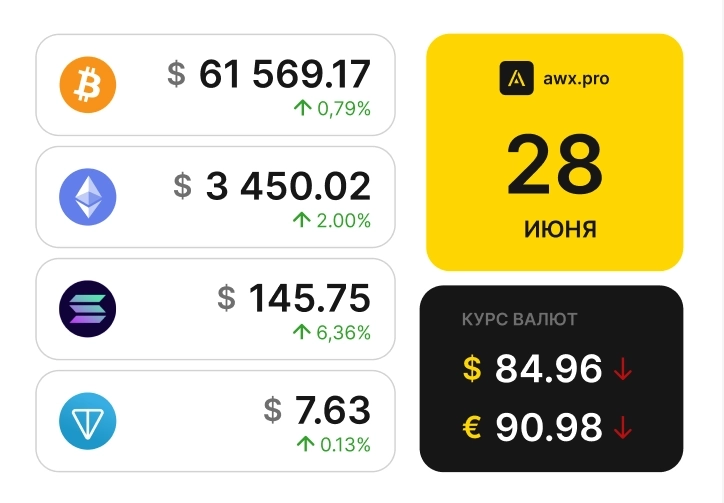The image size is (724, 503).
Task: Click the Ethereum 2.00% change value
Action: (344, 220)
